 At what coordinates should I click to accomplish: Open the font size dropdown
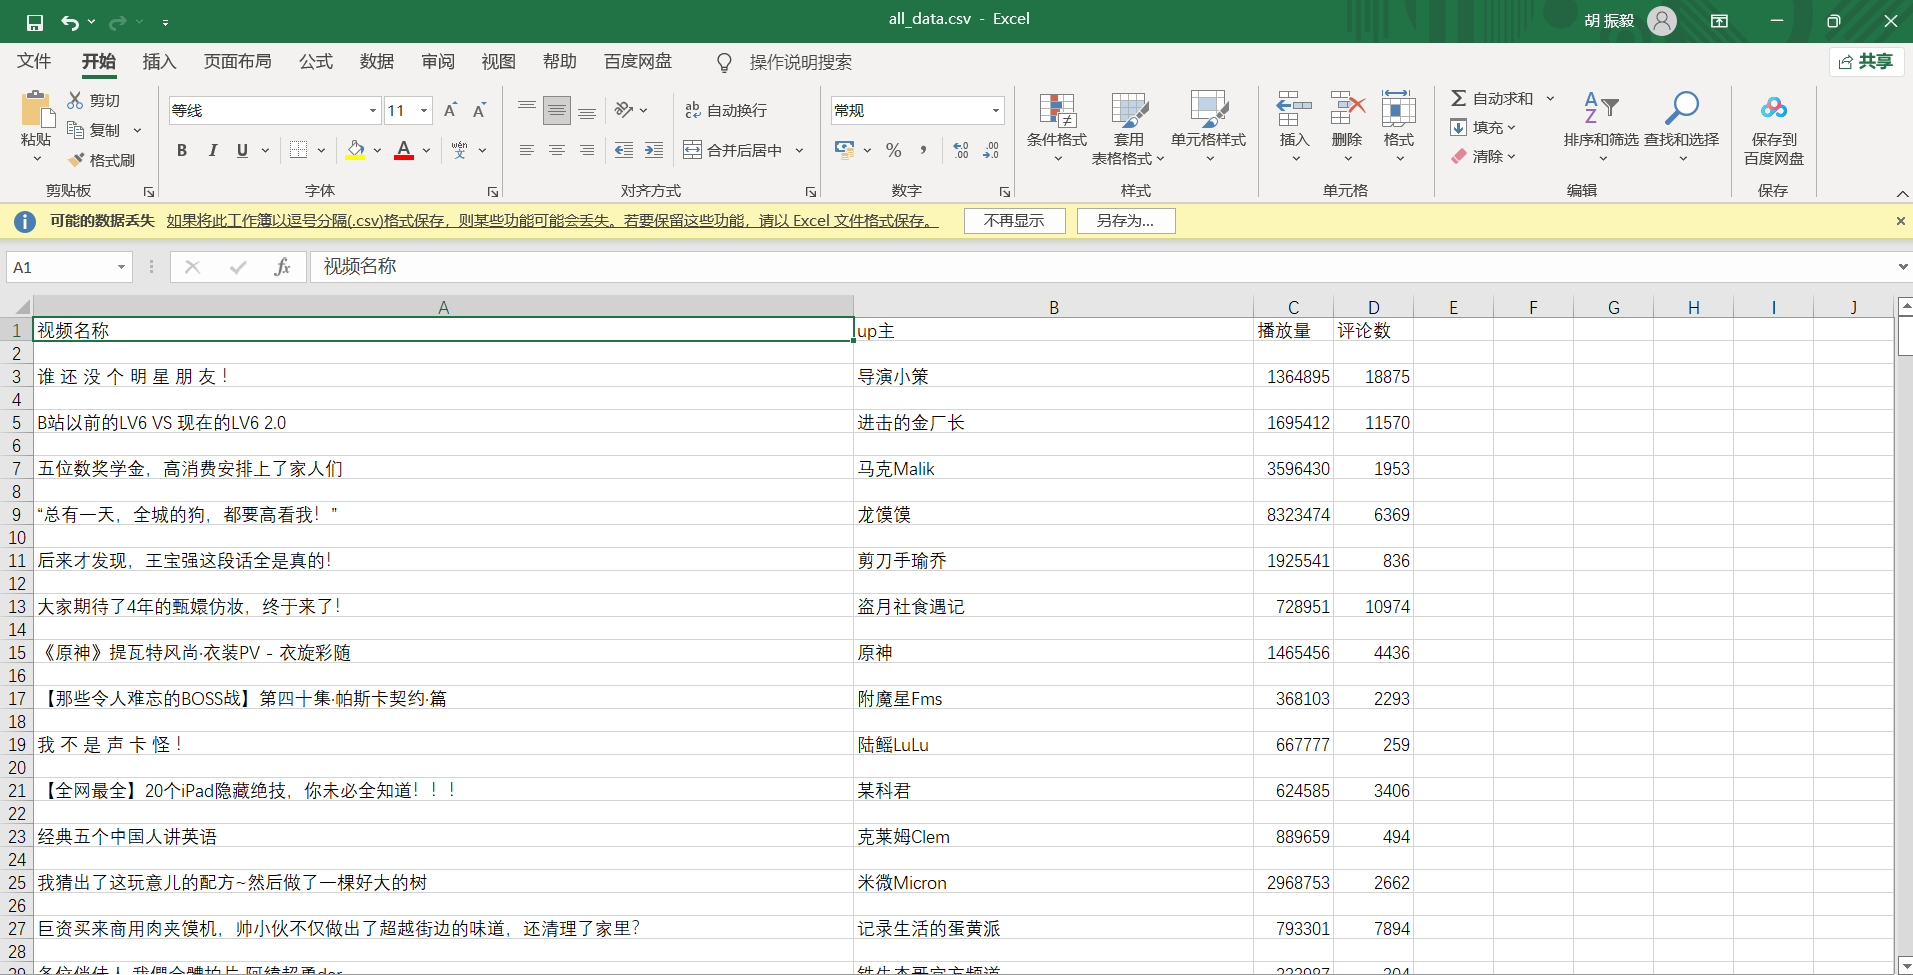(x=424, y=110)
